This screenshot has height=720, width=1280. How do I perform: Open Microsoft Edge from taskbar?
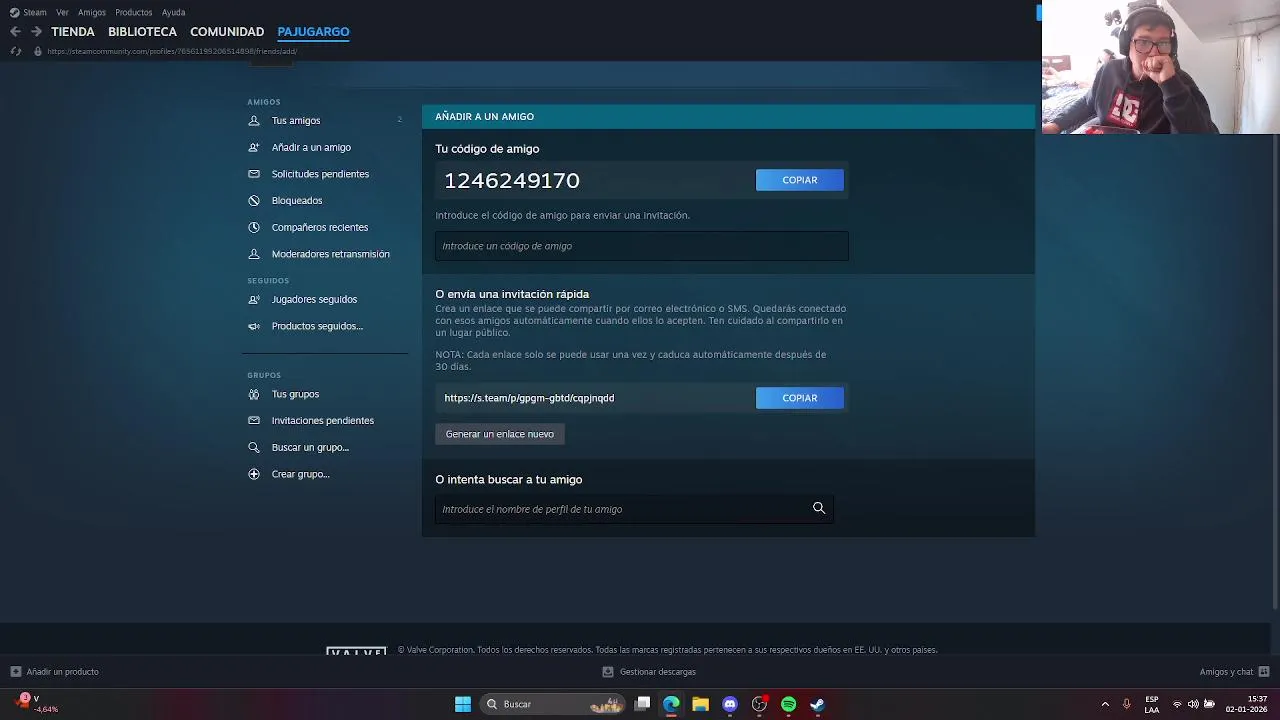pos(671,704)
